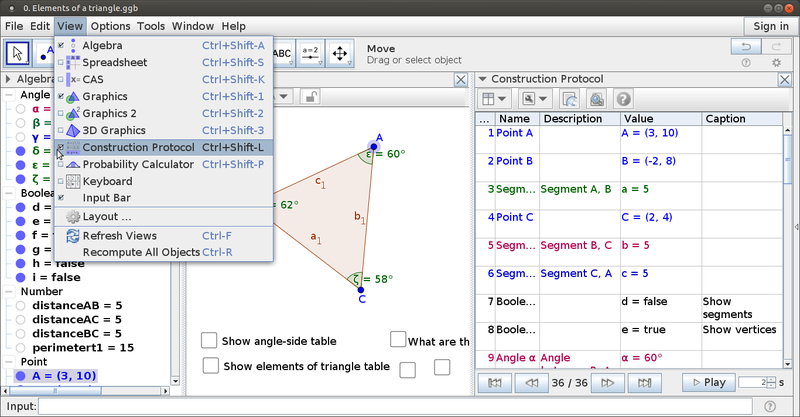Viewport: 800px width, 417px height.
Task: Advance one construction step
Action: coord(607,382)
